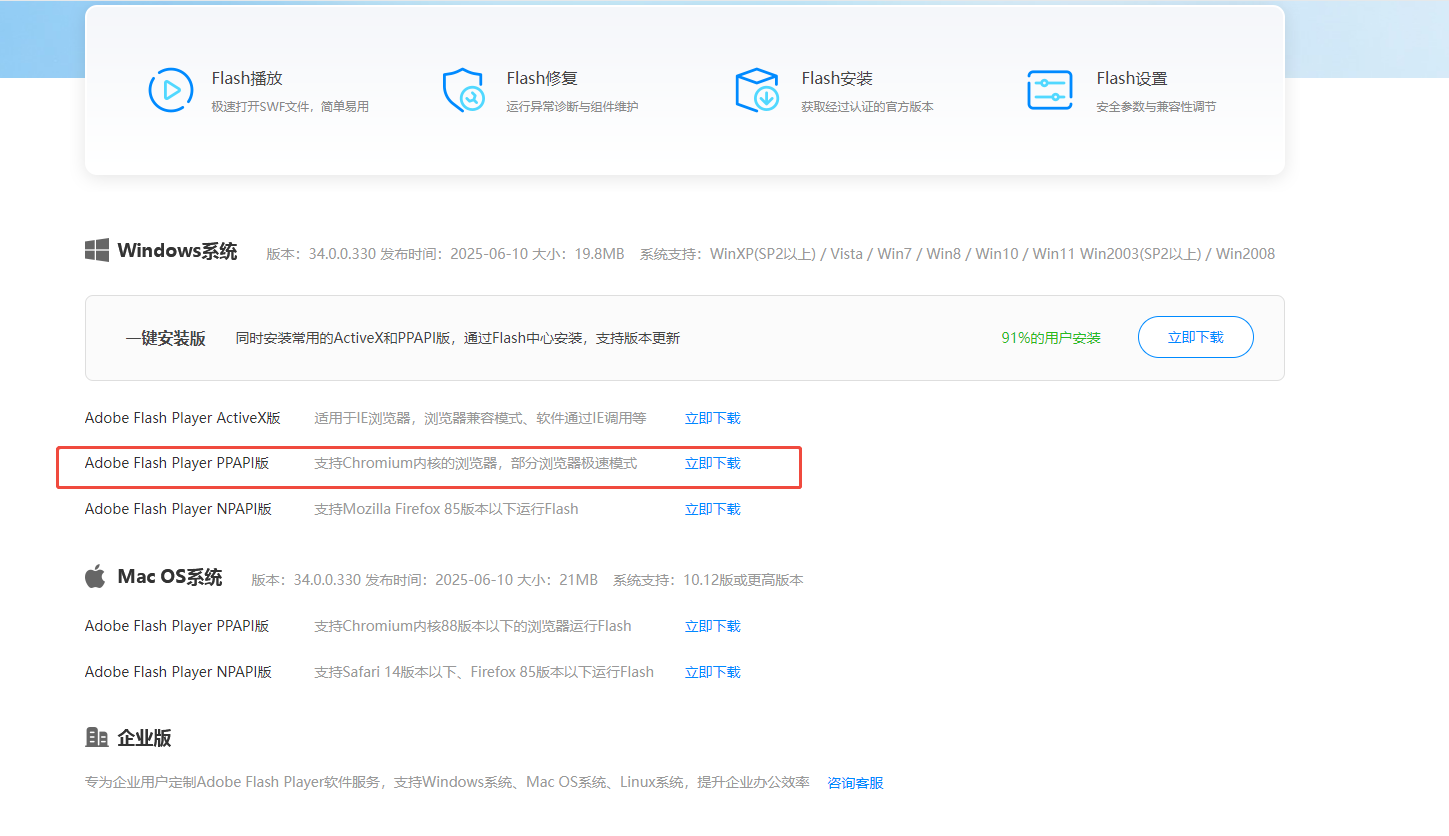Click Mac OS Adobe Flash Player NPAPI版 text

click(178, 672)
